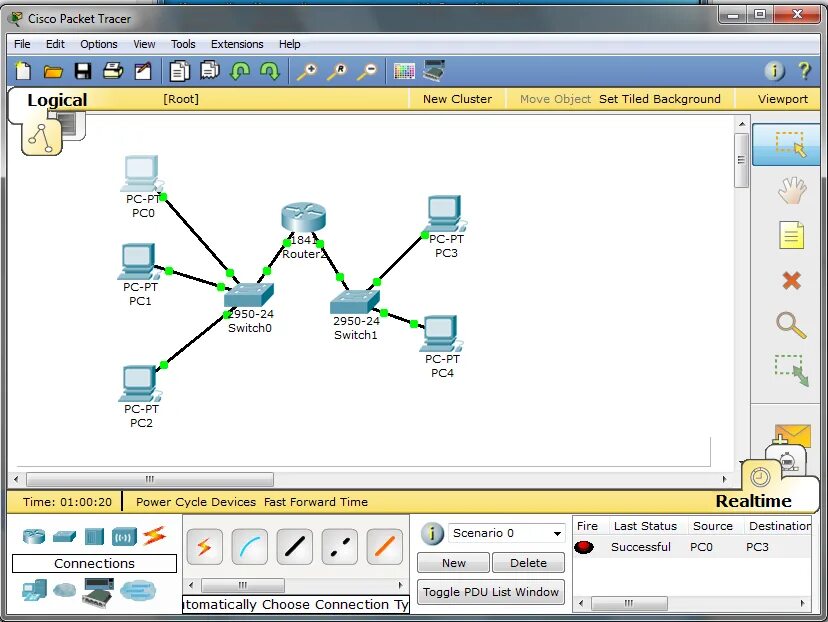This screenshot has height=622, width=828.
Task: Select Switches device category icon
Action: [64, 536]
